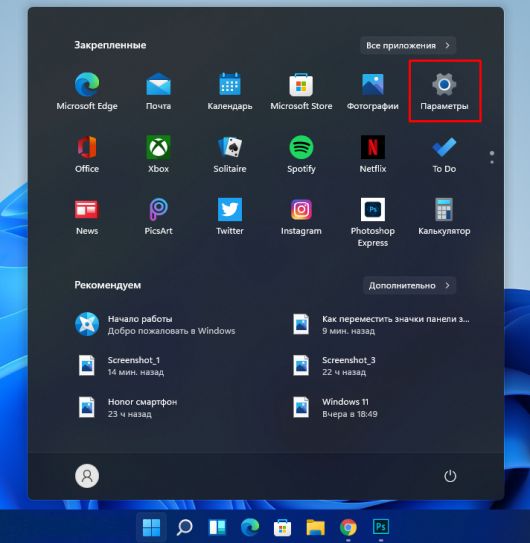530x543 pixels.
Task: Open Edge from the taskbar
Action: pos(250,527)
